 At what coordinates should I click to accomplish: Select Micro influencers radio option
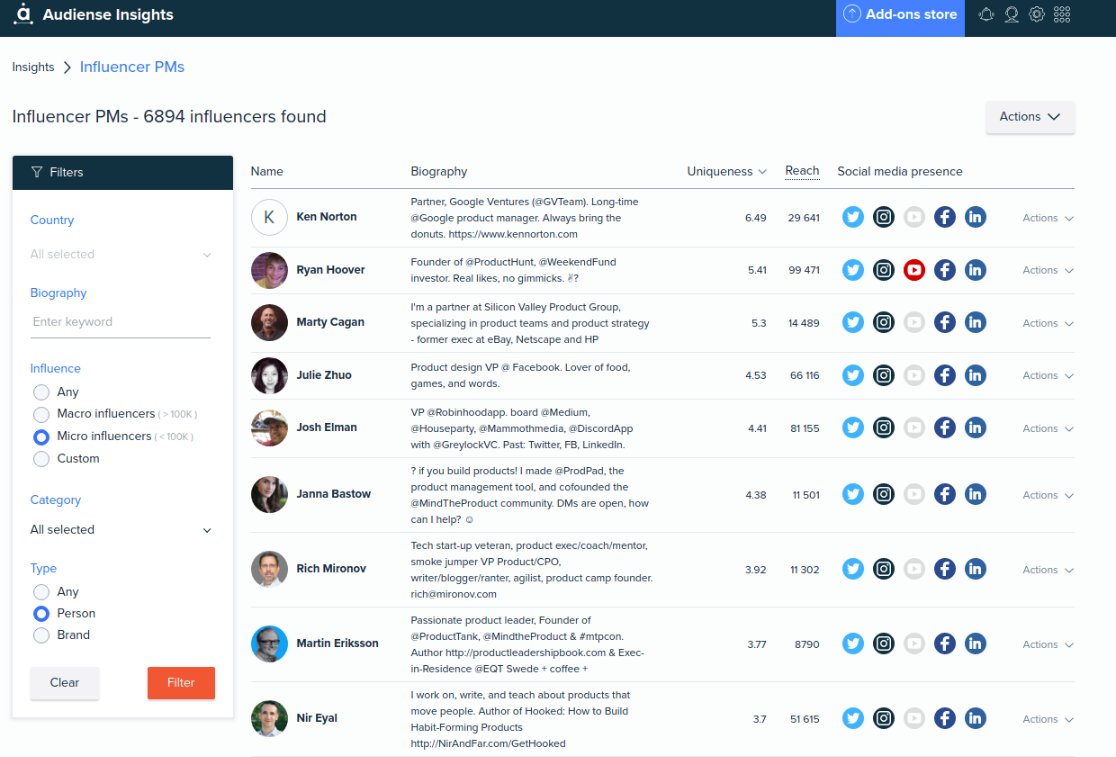[x=41, y=436]
